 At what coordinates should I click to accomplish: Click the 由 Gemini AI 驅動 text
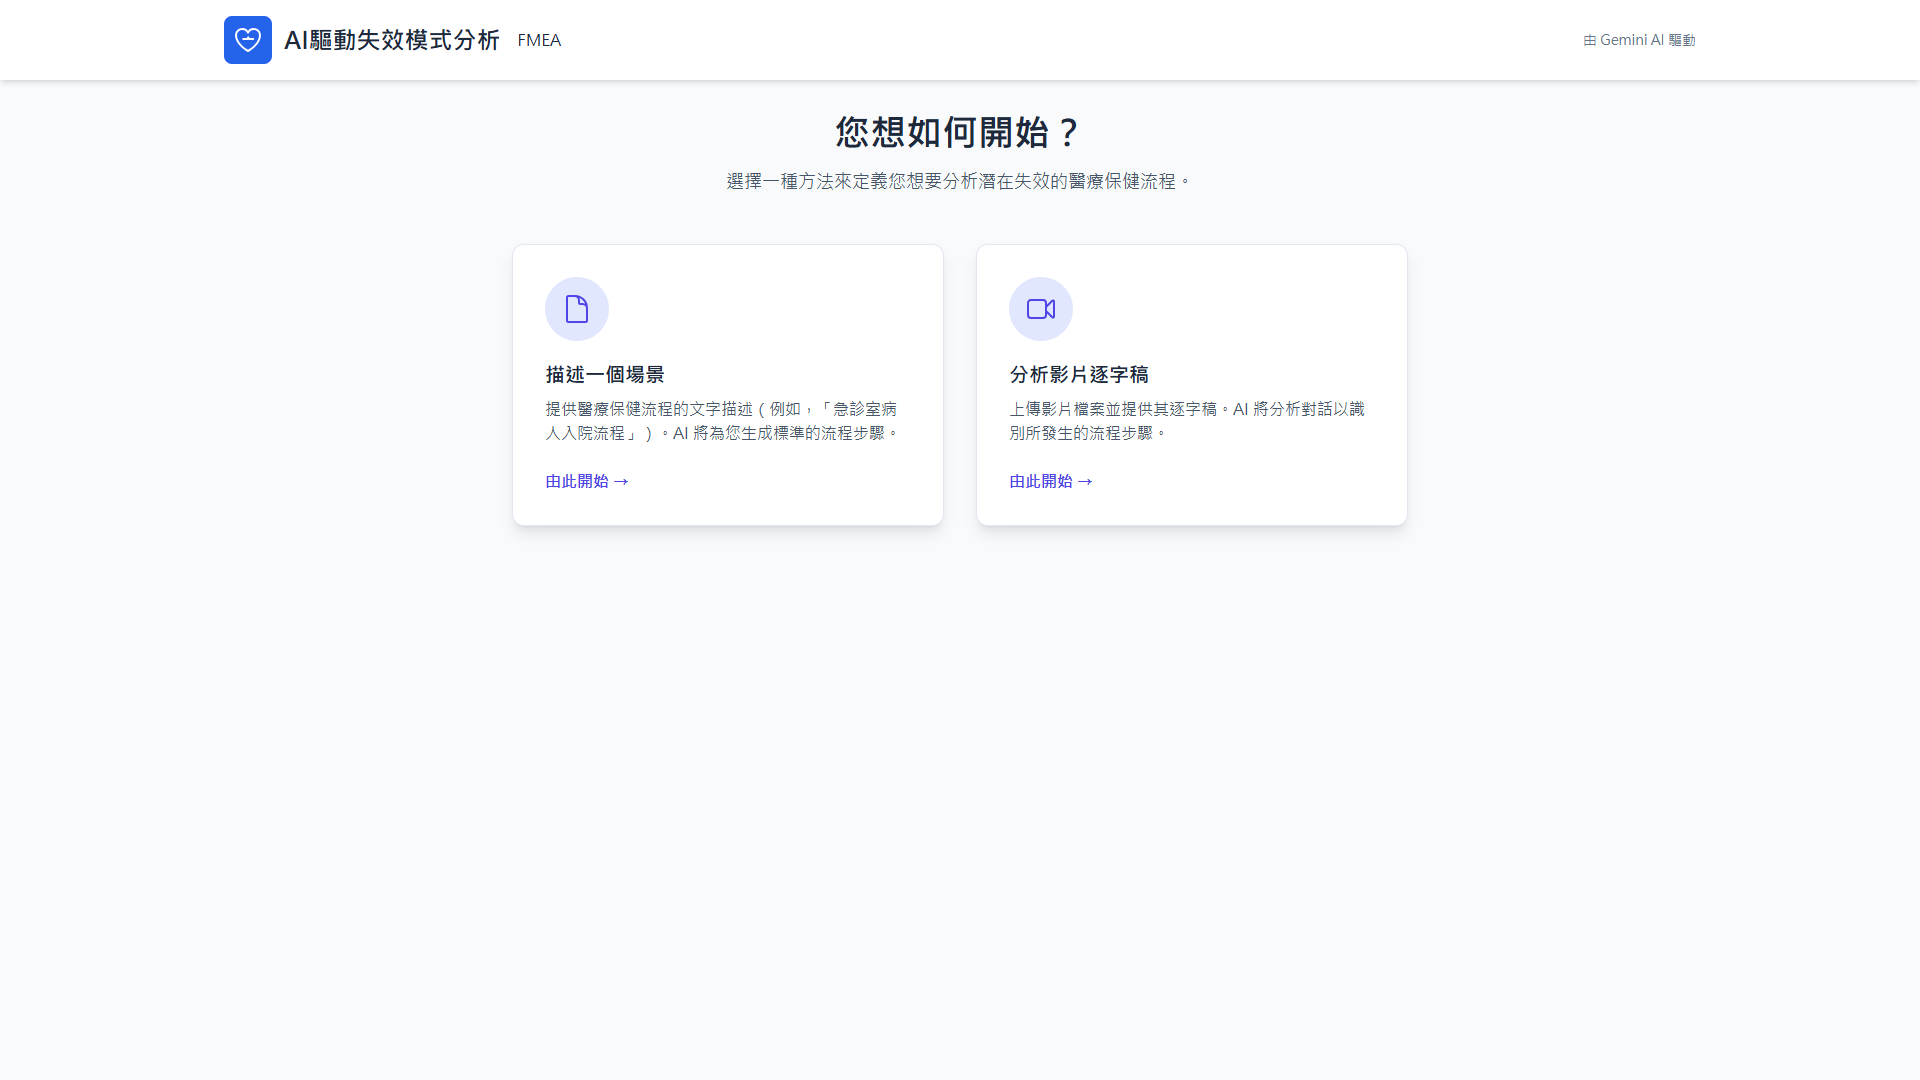coord(1639,40)
